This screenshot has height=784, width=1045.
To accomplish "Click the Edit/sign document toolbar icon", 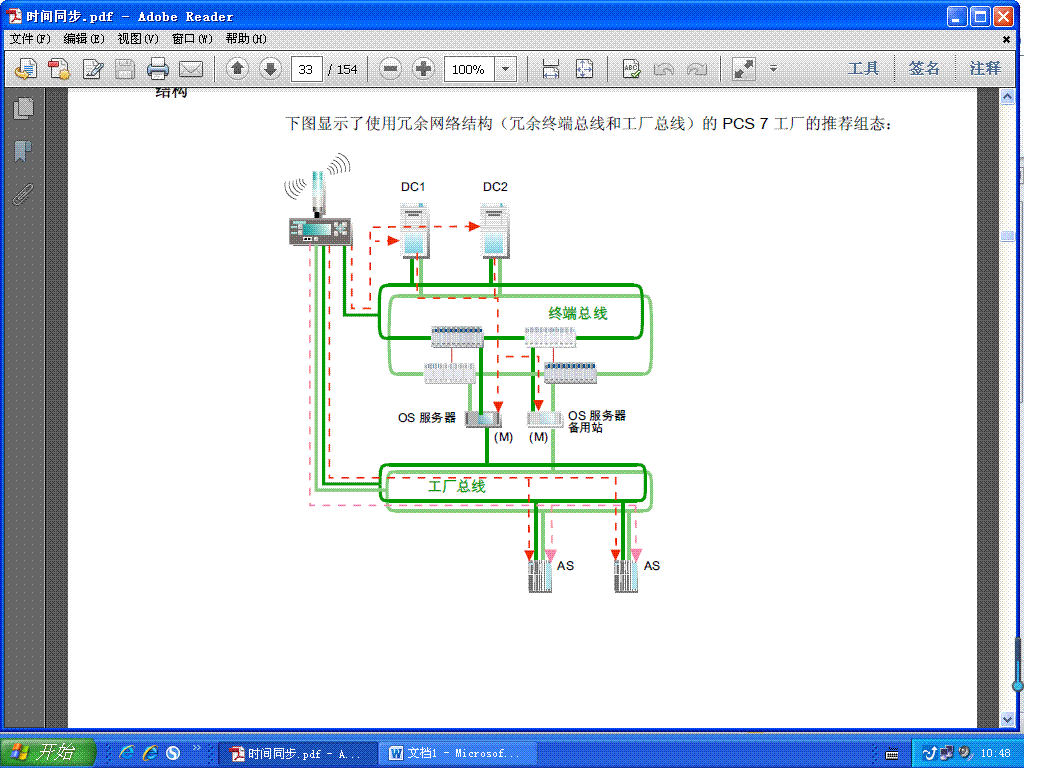I will coord(93,69).
